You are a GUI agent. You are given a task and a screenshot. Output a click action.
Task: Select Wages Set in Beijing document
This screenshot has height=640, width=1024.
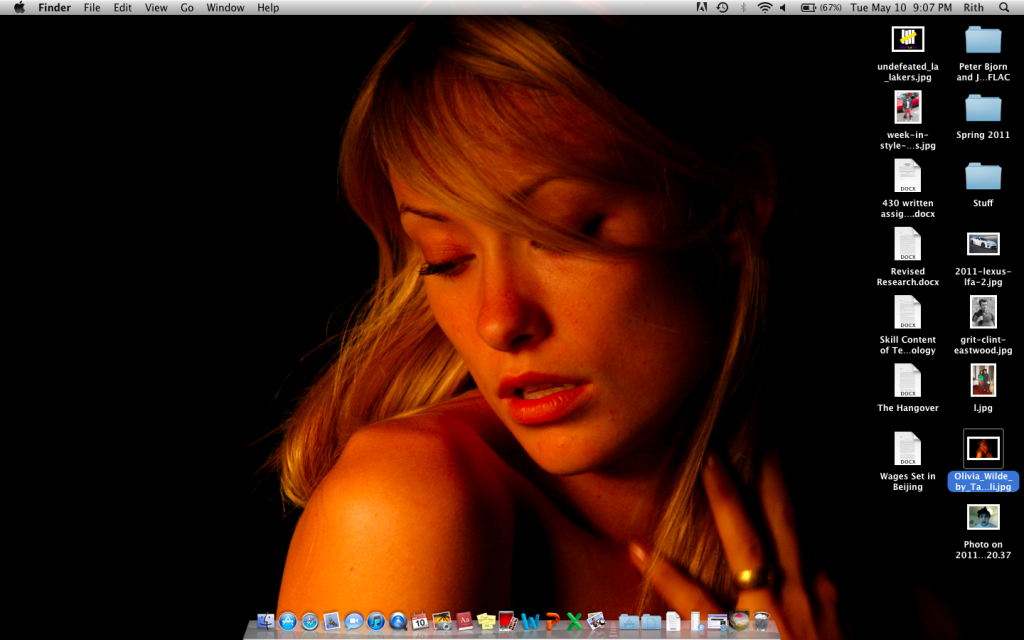click(908, 462)
